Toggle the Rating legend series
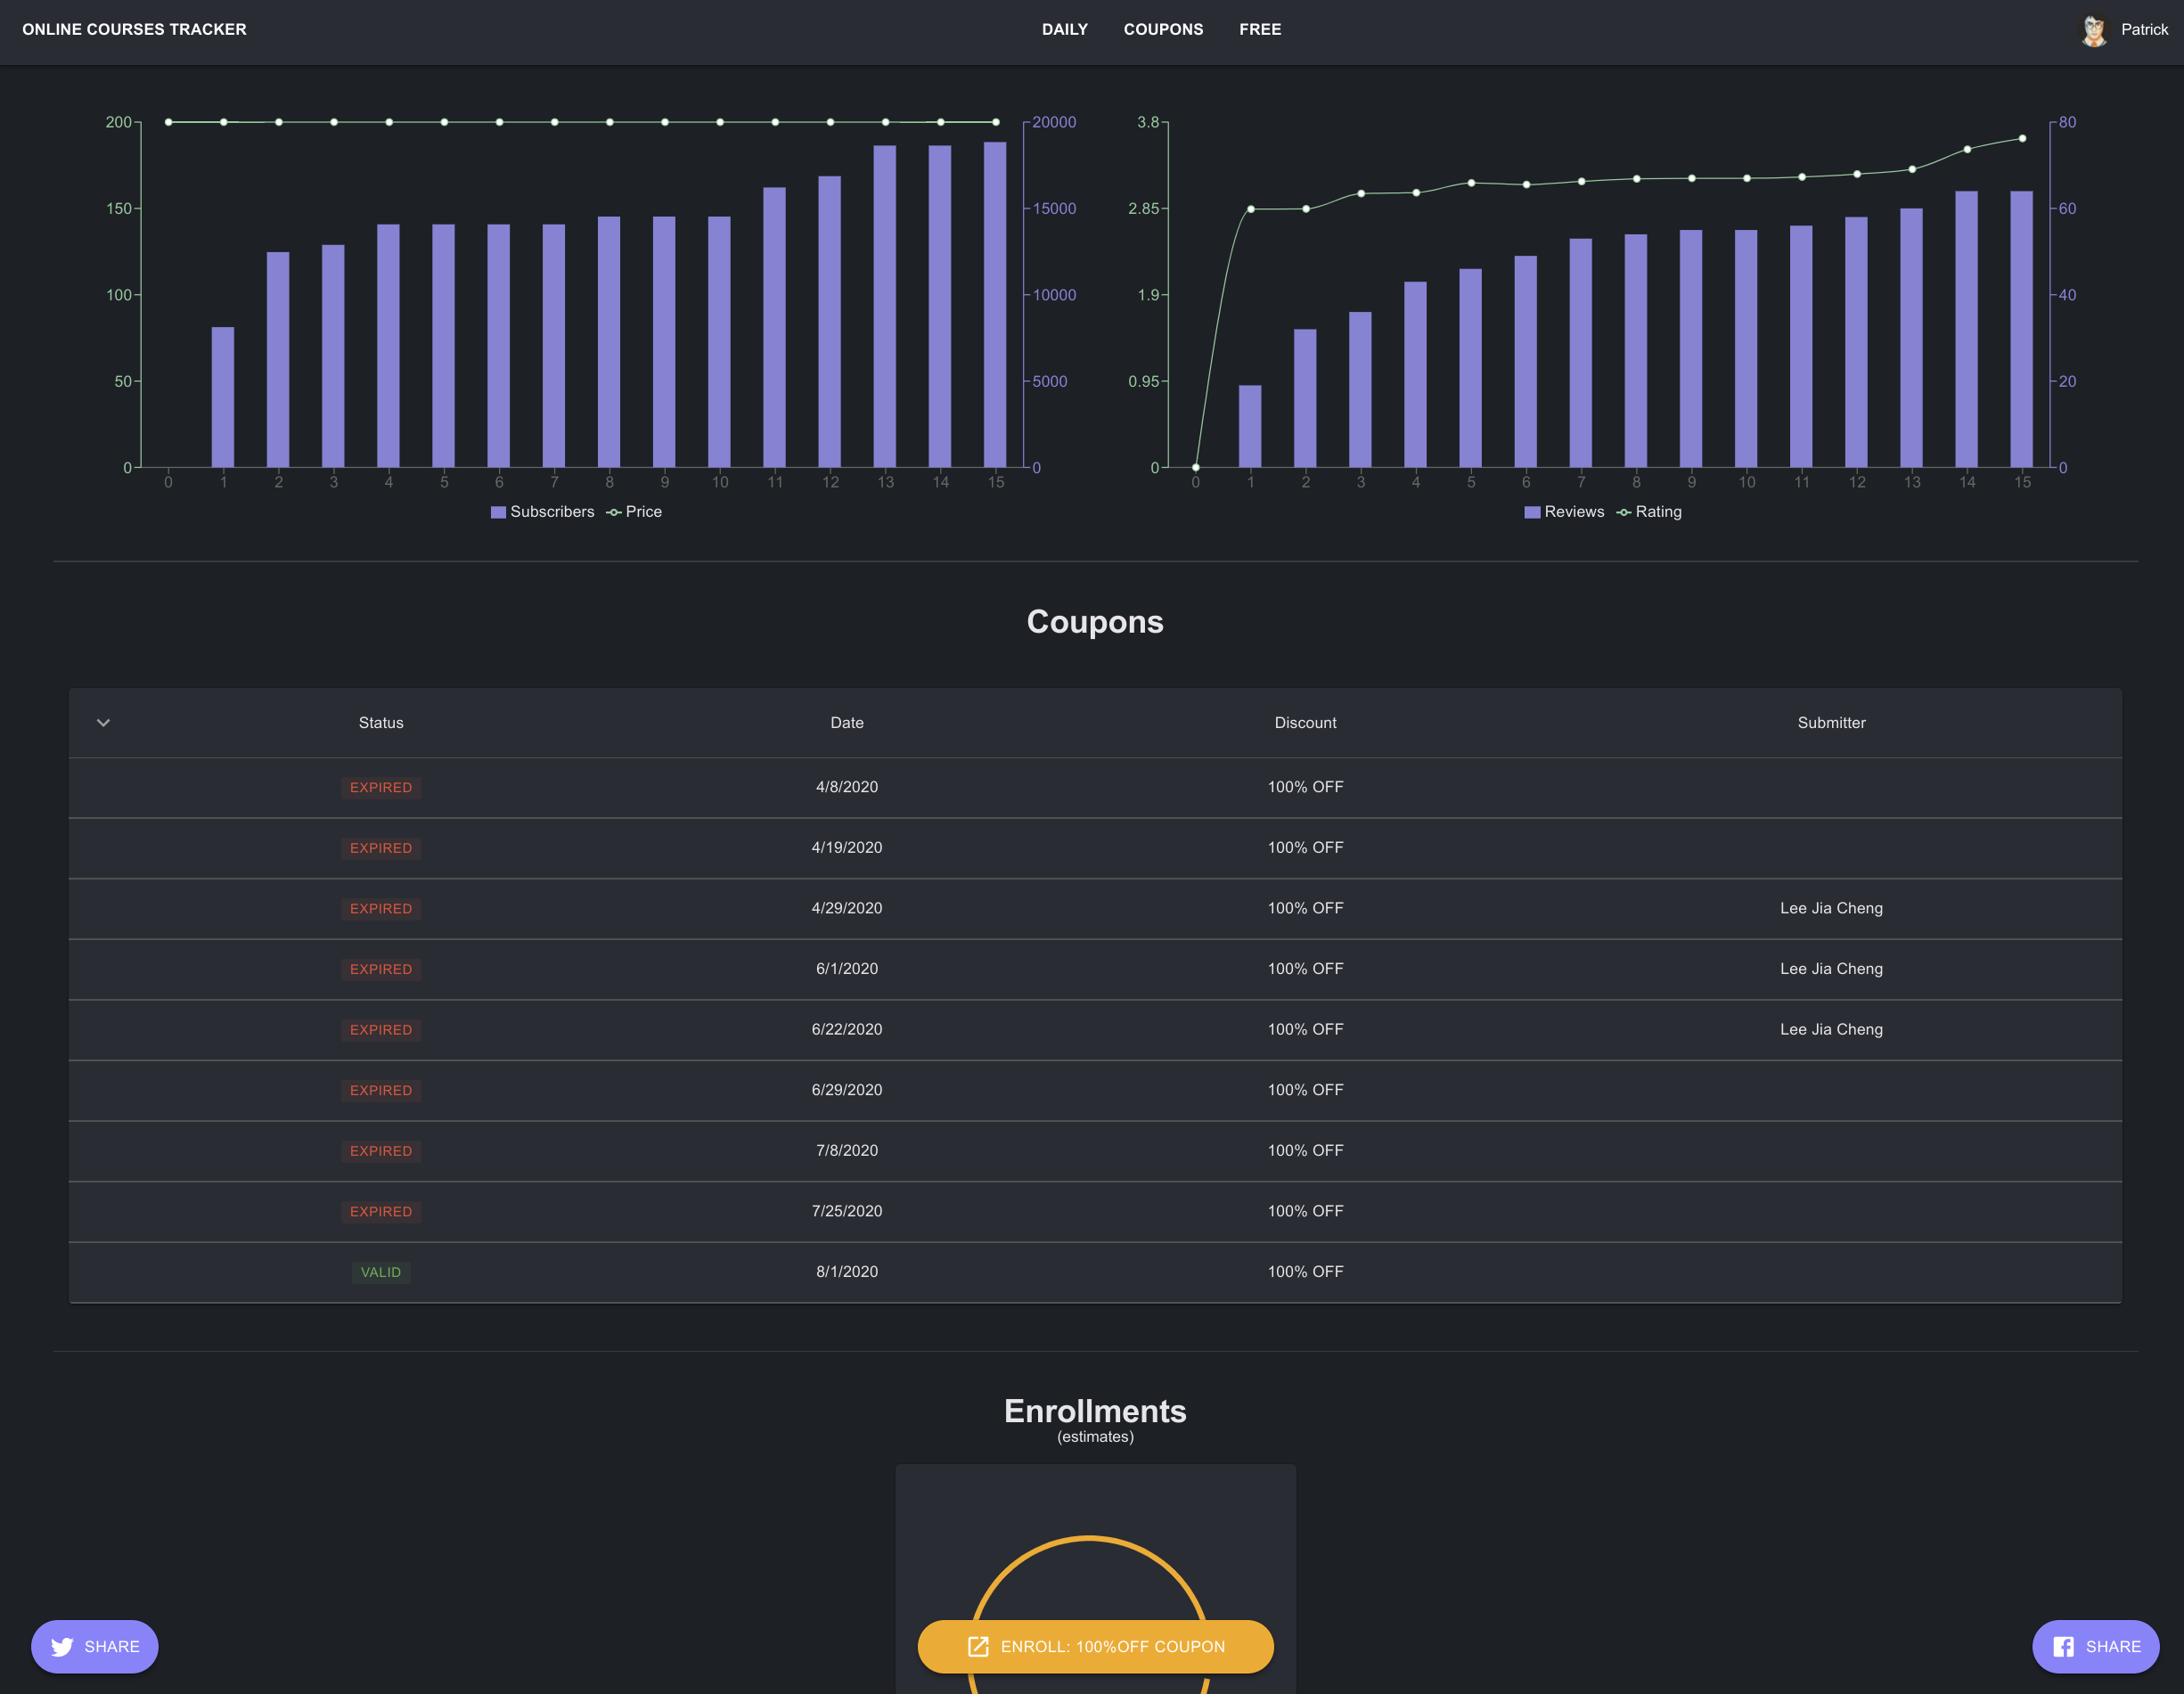 pyautogui.click(x=1648, y=511)
